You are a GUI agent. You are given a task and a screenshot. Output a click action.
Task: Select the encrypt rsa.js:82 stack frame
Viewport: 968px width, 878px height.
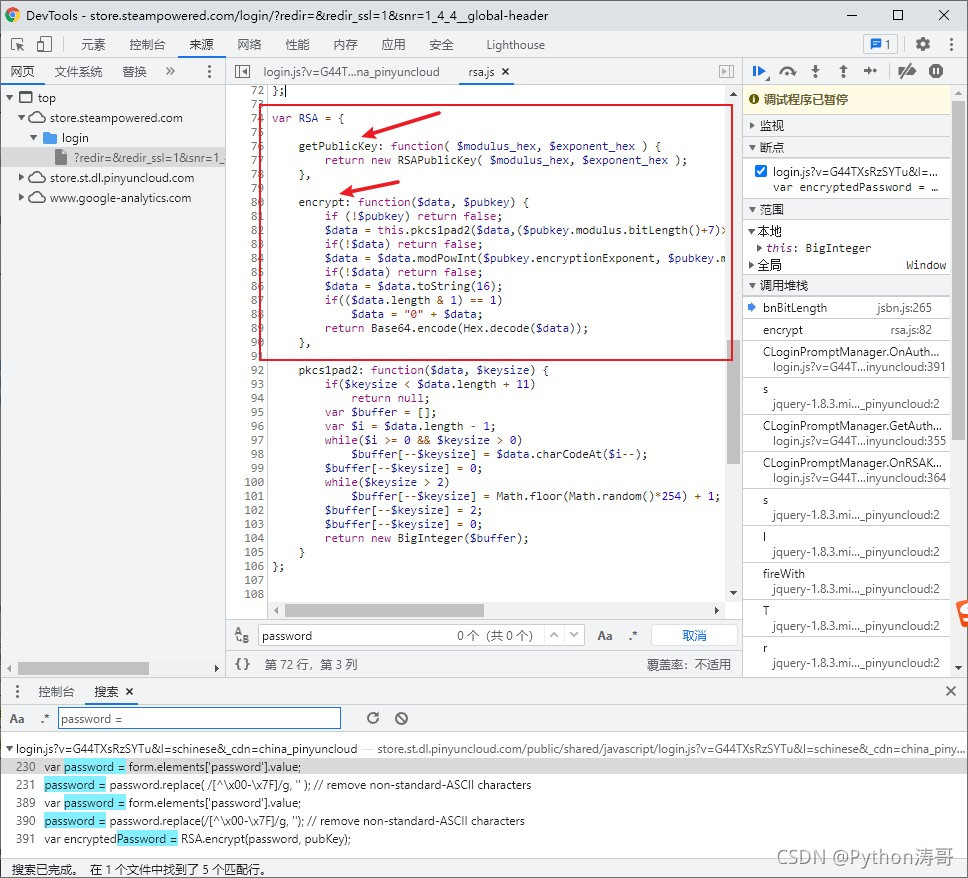coord(846,330)
